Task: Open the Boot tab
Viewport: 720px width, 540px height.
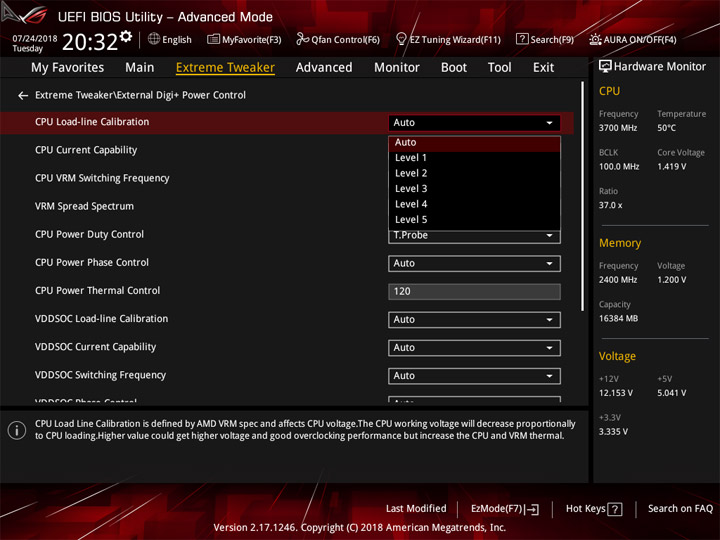Action: tap(454, 68)
